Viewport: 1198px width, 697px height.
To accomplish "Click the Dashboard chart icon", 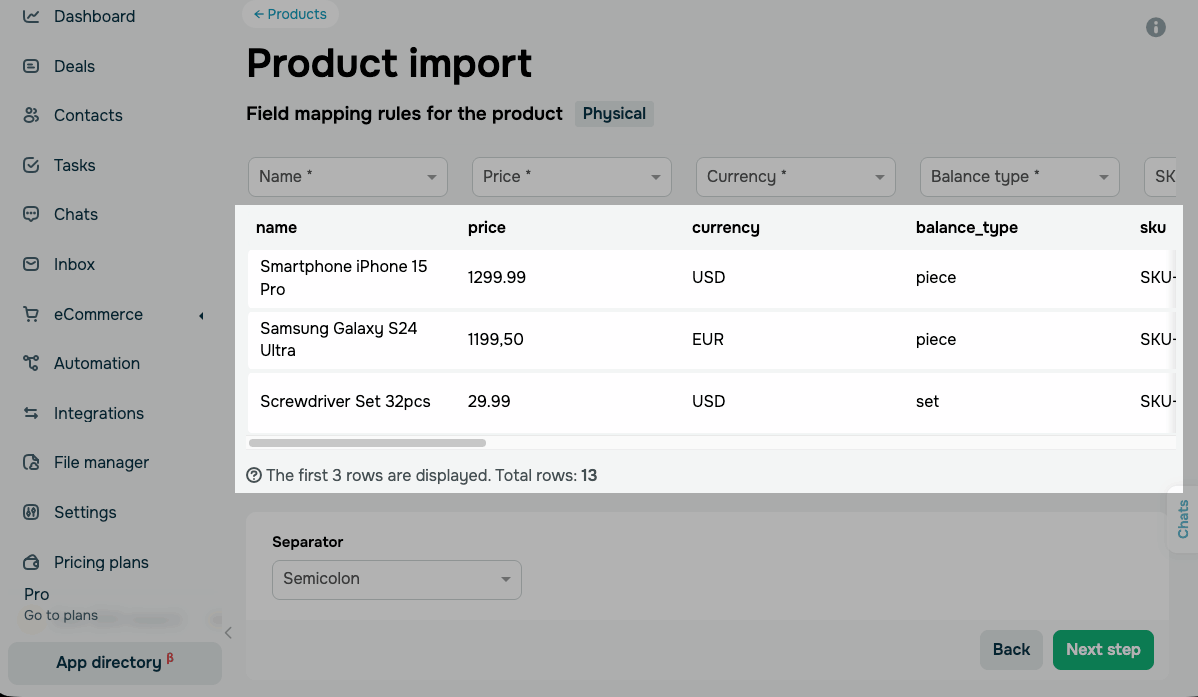I will (31, 16).
